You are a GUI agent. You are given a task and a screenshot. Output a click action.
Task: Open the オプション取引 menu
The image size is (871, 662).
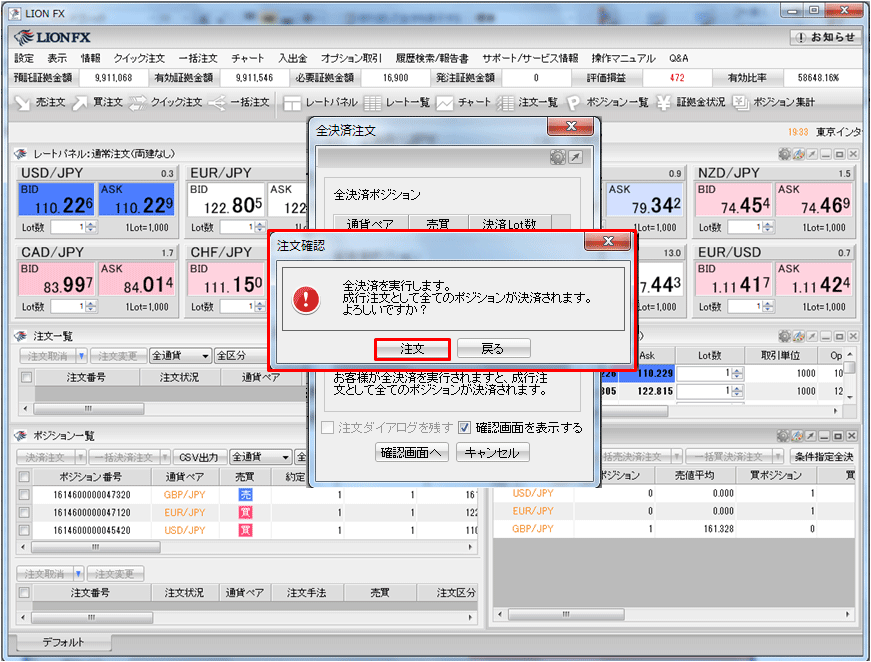tap(351, 58)
